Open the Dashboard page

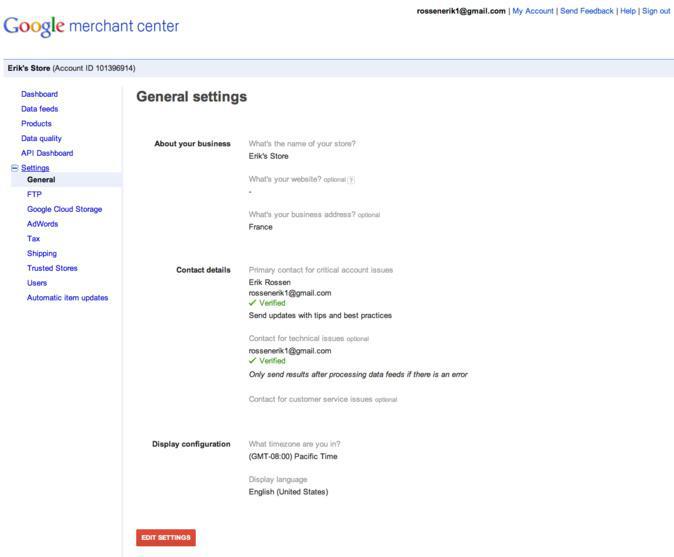39,94
